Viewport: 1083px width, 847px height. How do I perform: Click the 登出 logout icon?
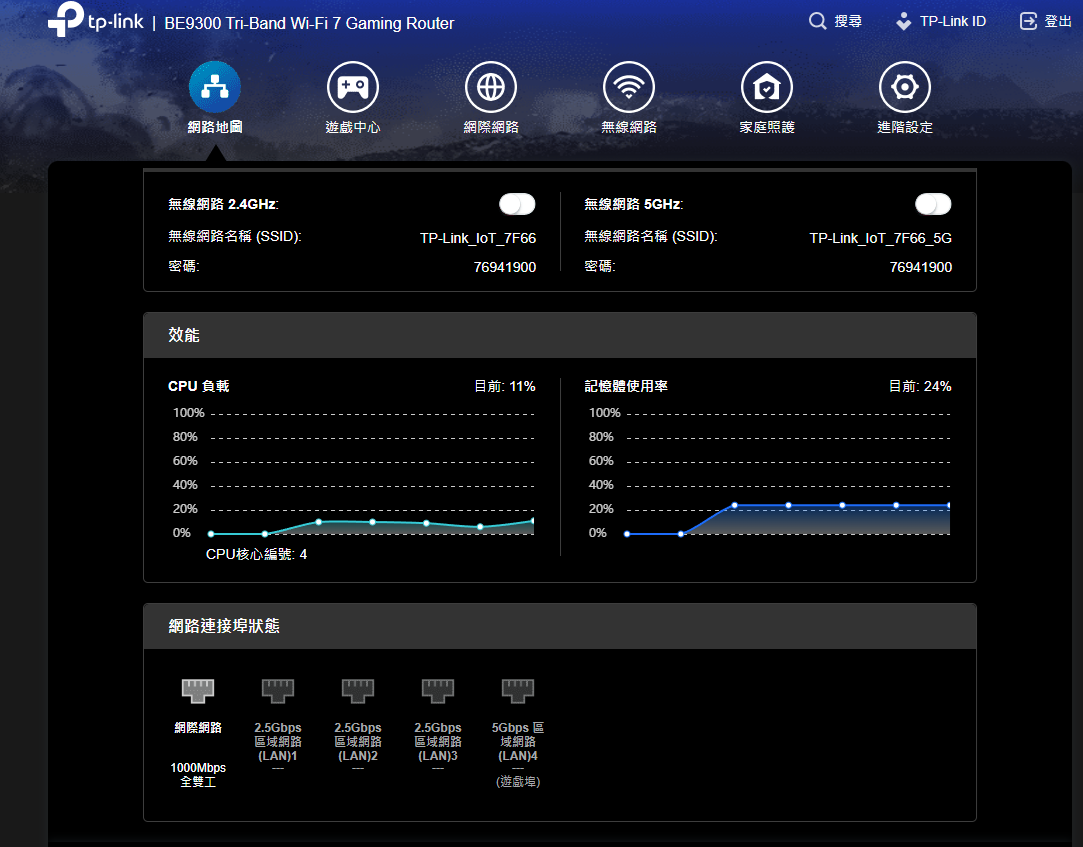pyautogui.click(x=1028, y=21)
